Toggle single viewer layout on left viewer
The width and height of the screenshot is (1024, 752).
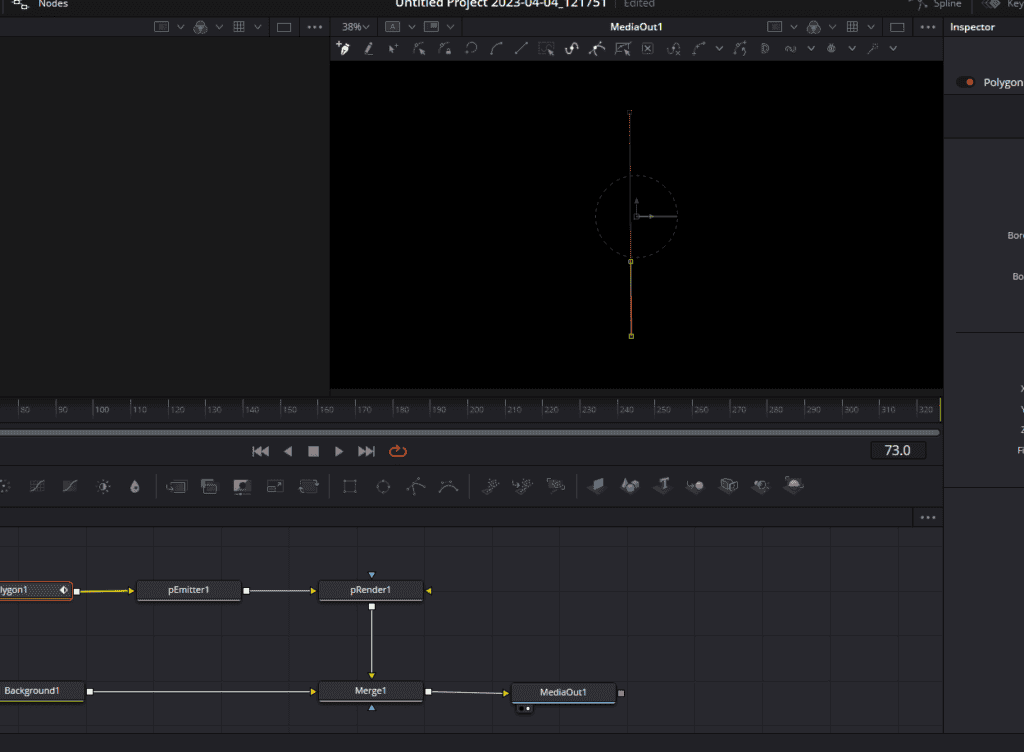tap(284, 27)
